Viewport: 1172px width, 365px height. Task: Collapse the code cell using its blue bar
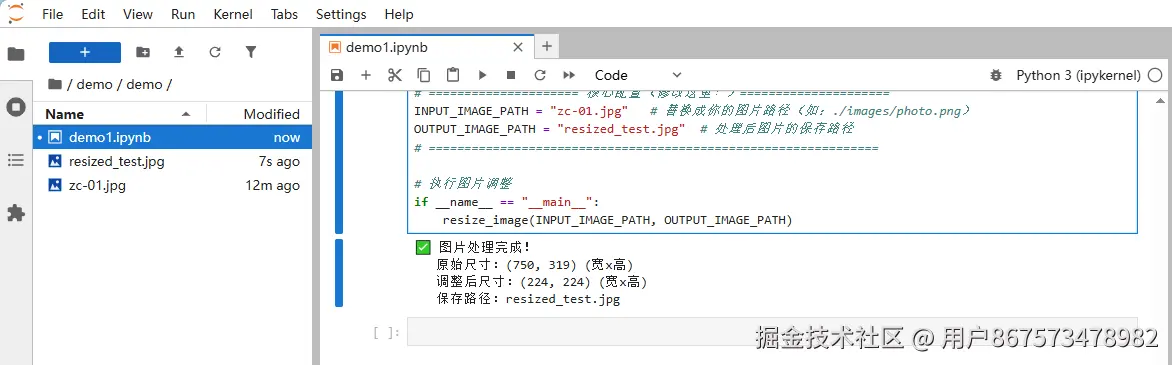(x=339, y=162)
